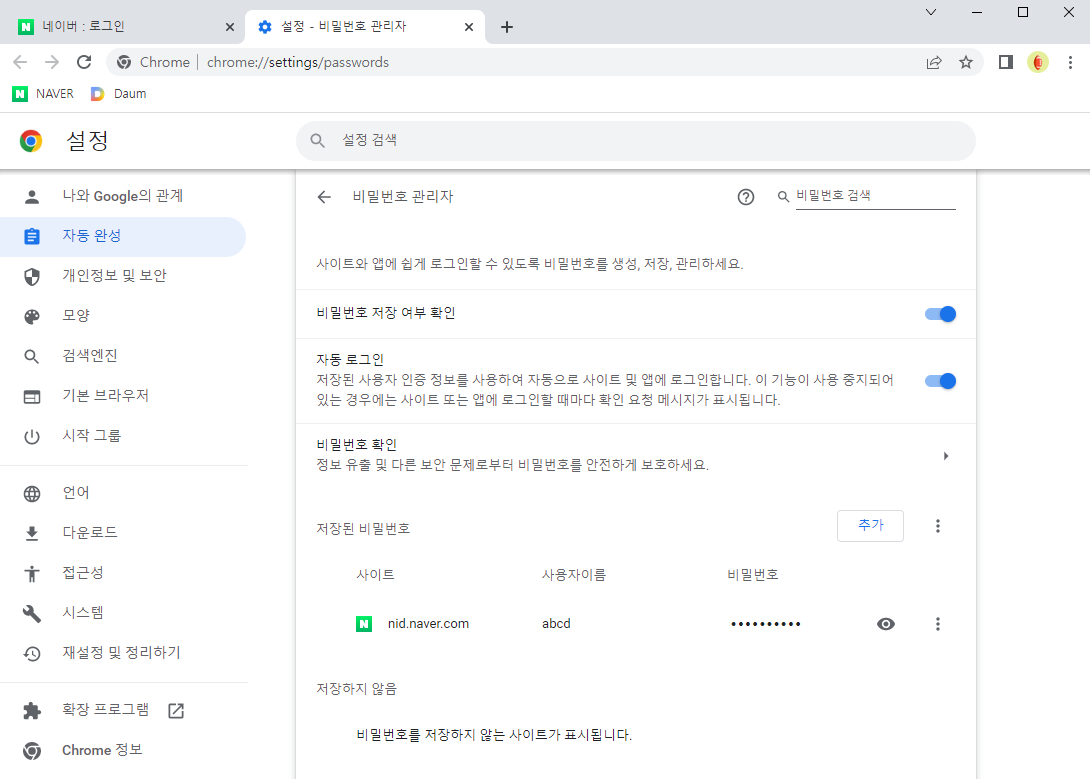Open the 모양 appearance settings
Viewport: 1090px width, 779px height.
(x=122, y=316)
